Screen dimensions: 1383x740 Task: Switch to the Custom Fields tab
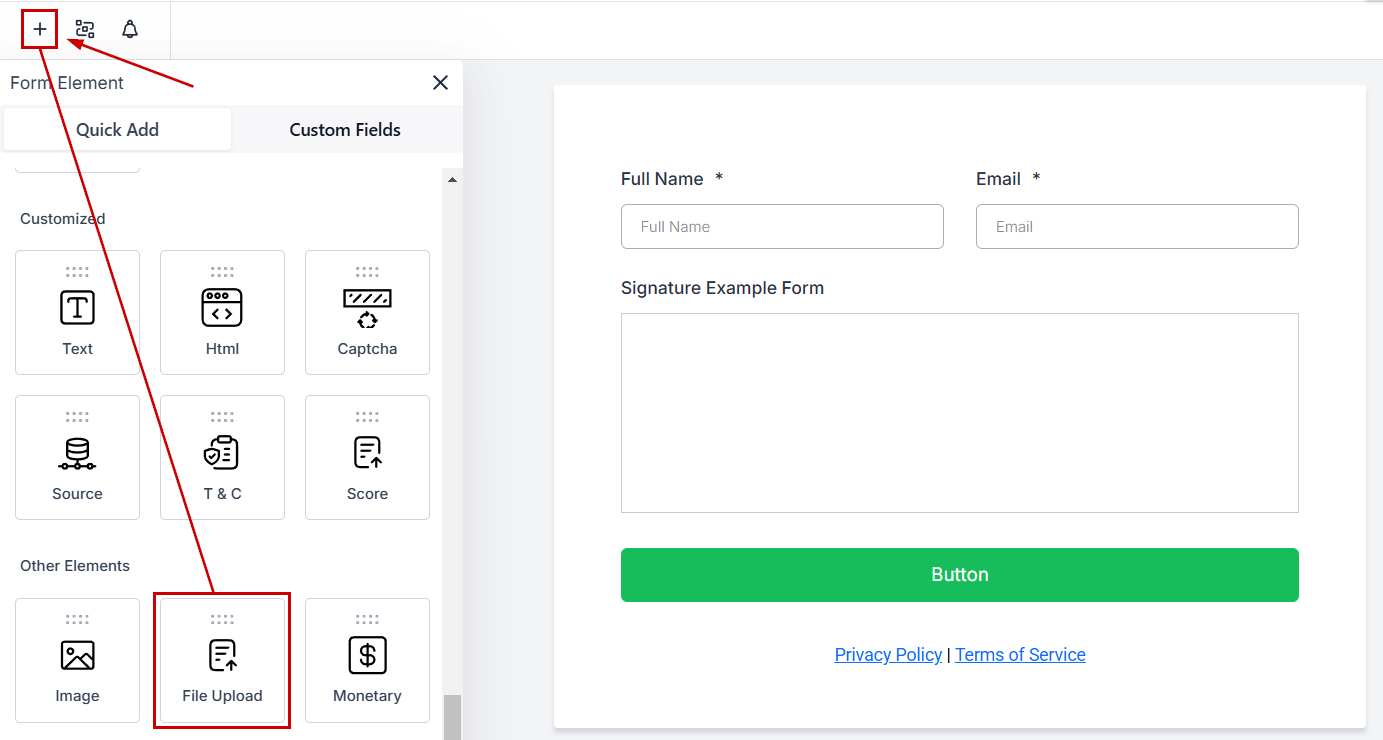pos(345,130)
